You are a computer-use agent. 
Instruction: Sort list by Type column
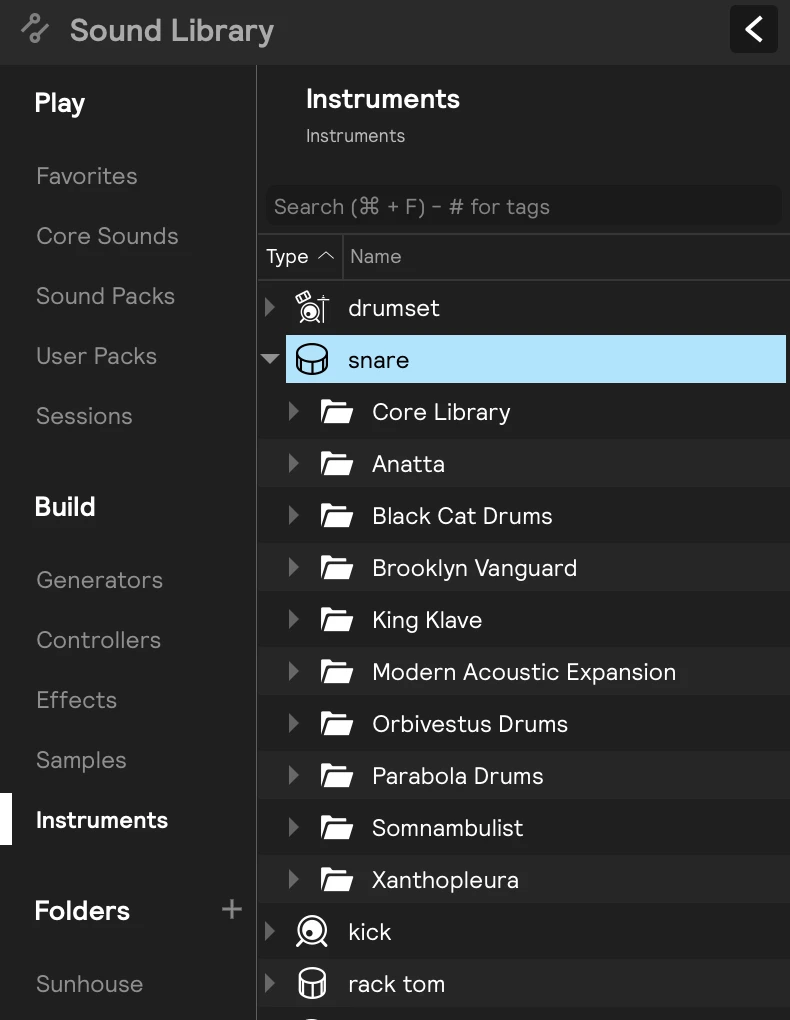pyautogui.click(x=300, y=256)
